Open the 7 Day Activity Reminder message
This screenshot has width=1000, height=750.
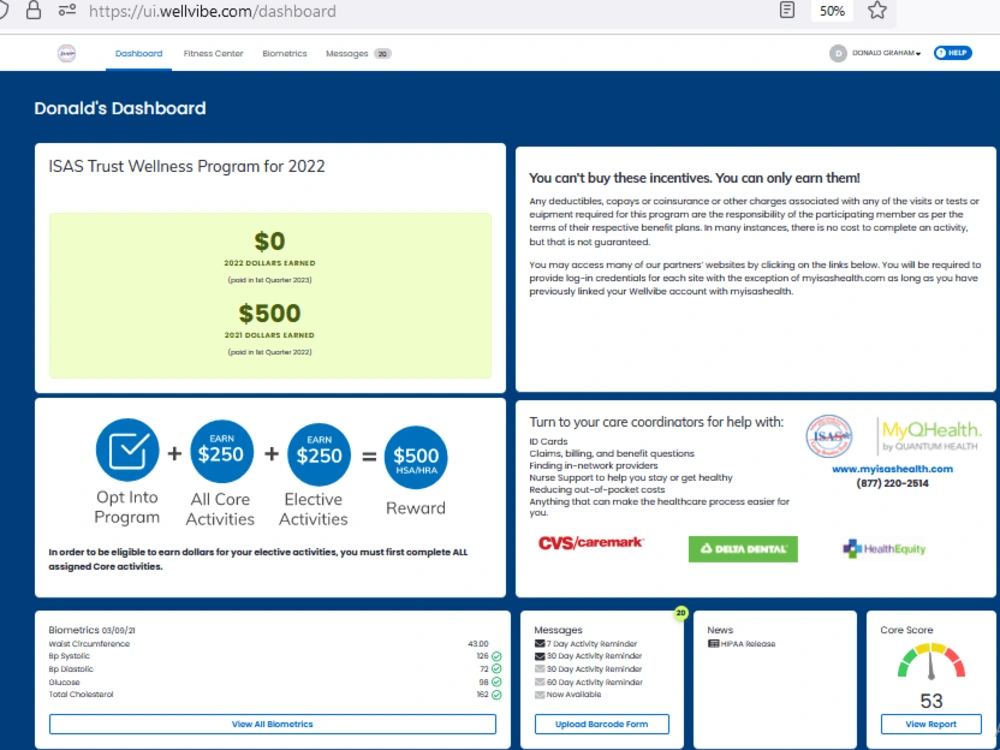(x=591, y=643)
